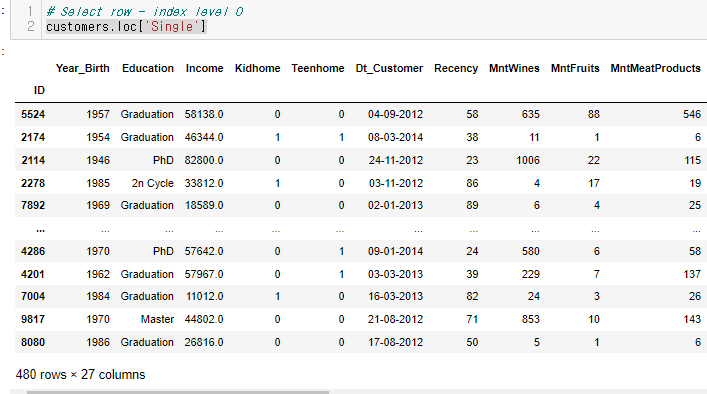Click the comment line '# Select row - index level 0'
Image resolution: width=707 pixels, height=394 pixels.
[x=145, y=11]
